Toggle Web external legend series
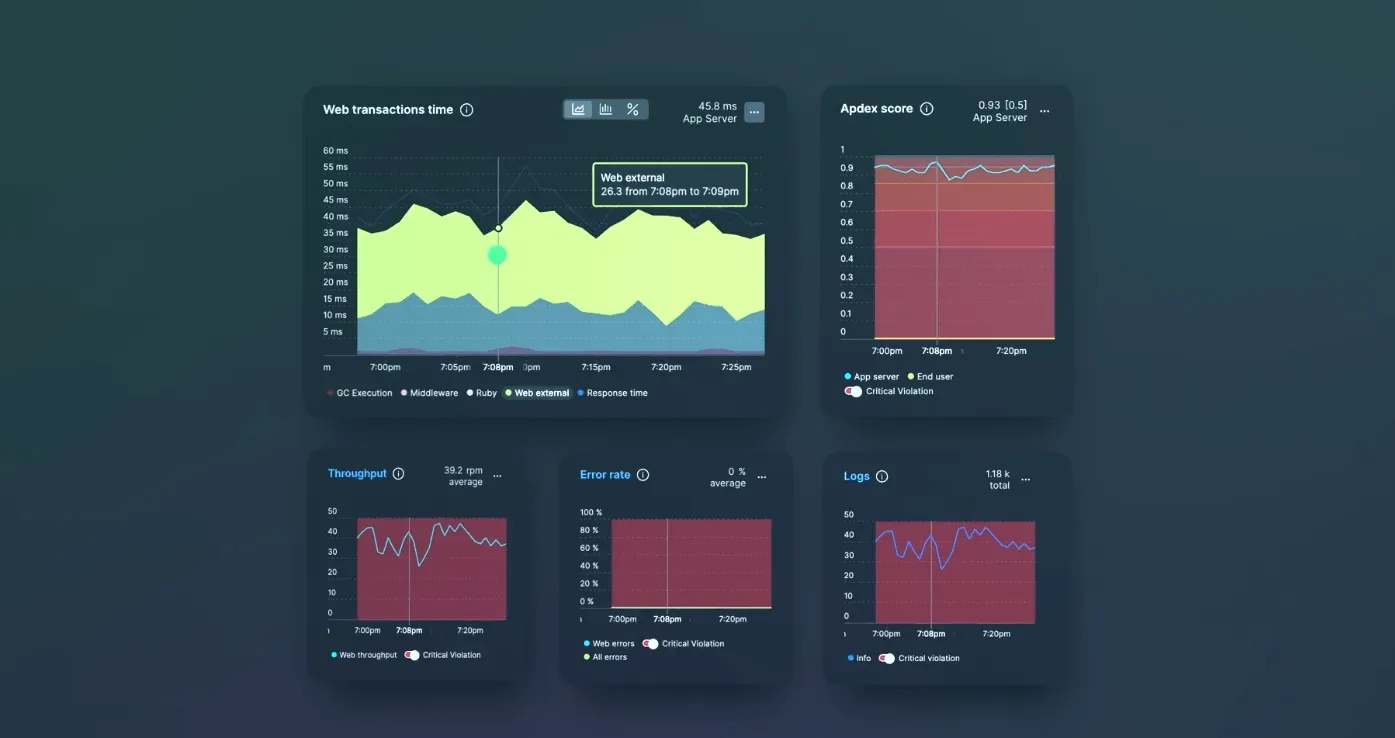Screen dimensions: 1395x738 537,393
